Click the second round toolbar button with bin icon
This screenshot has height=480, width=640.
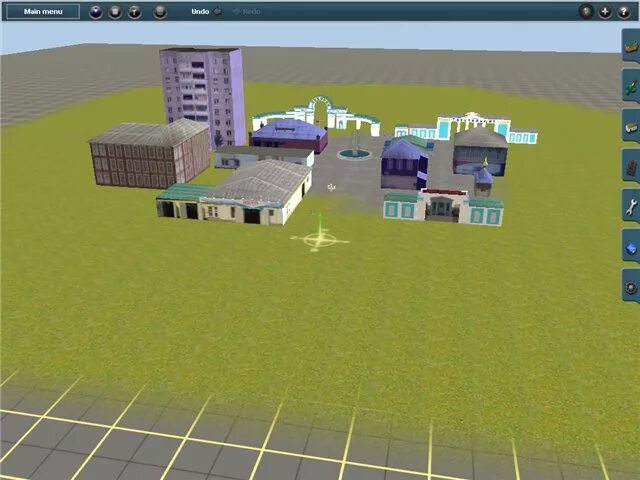(115, 12)
